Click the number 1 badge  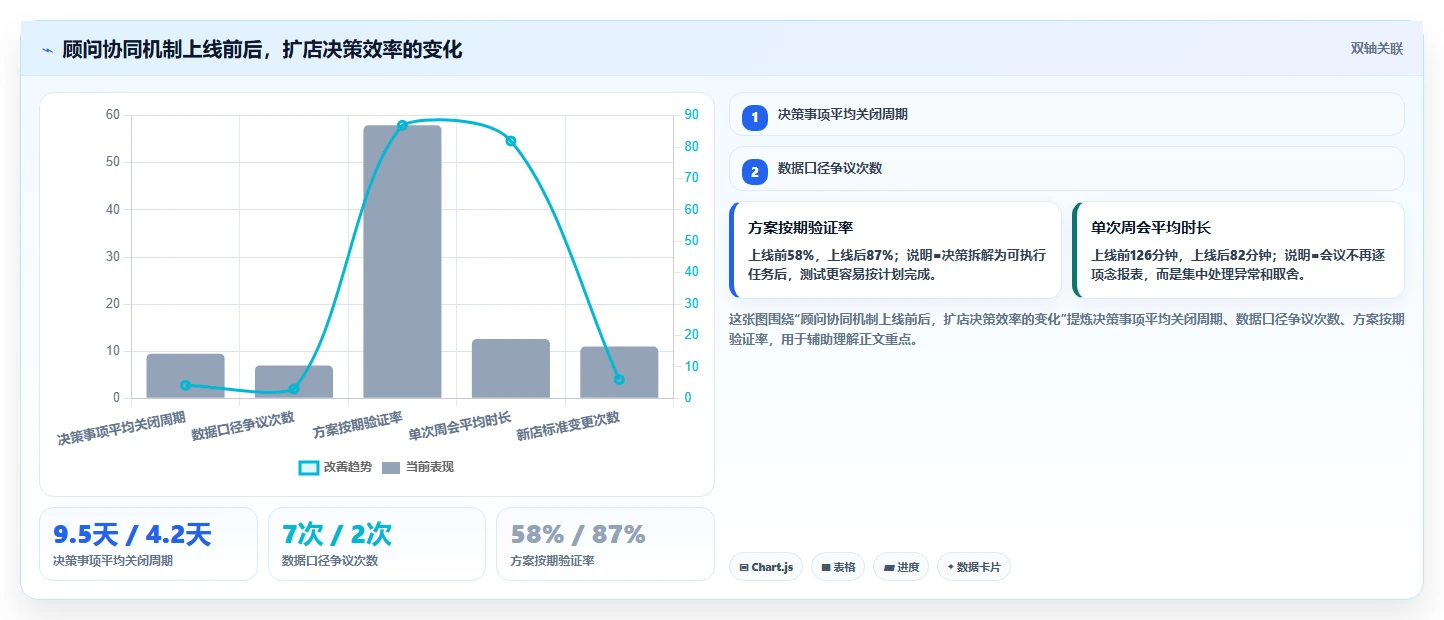tap(755, 118)
